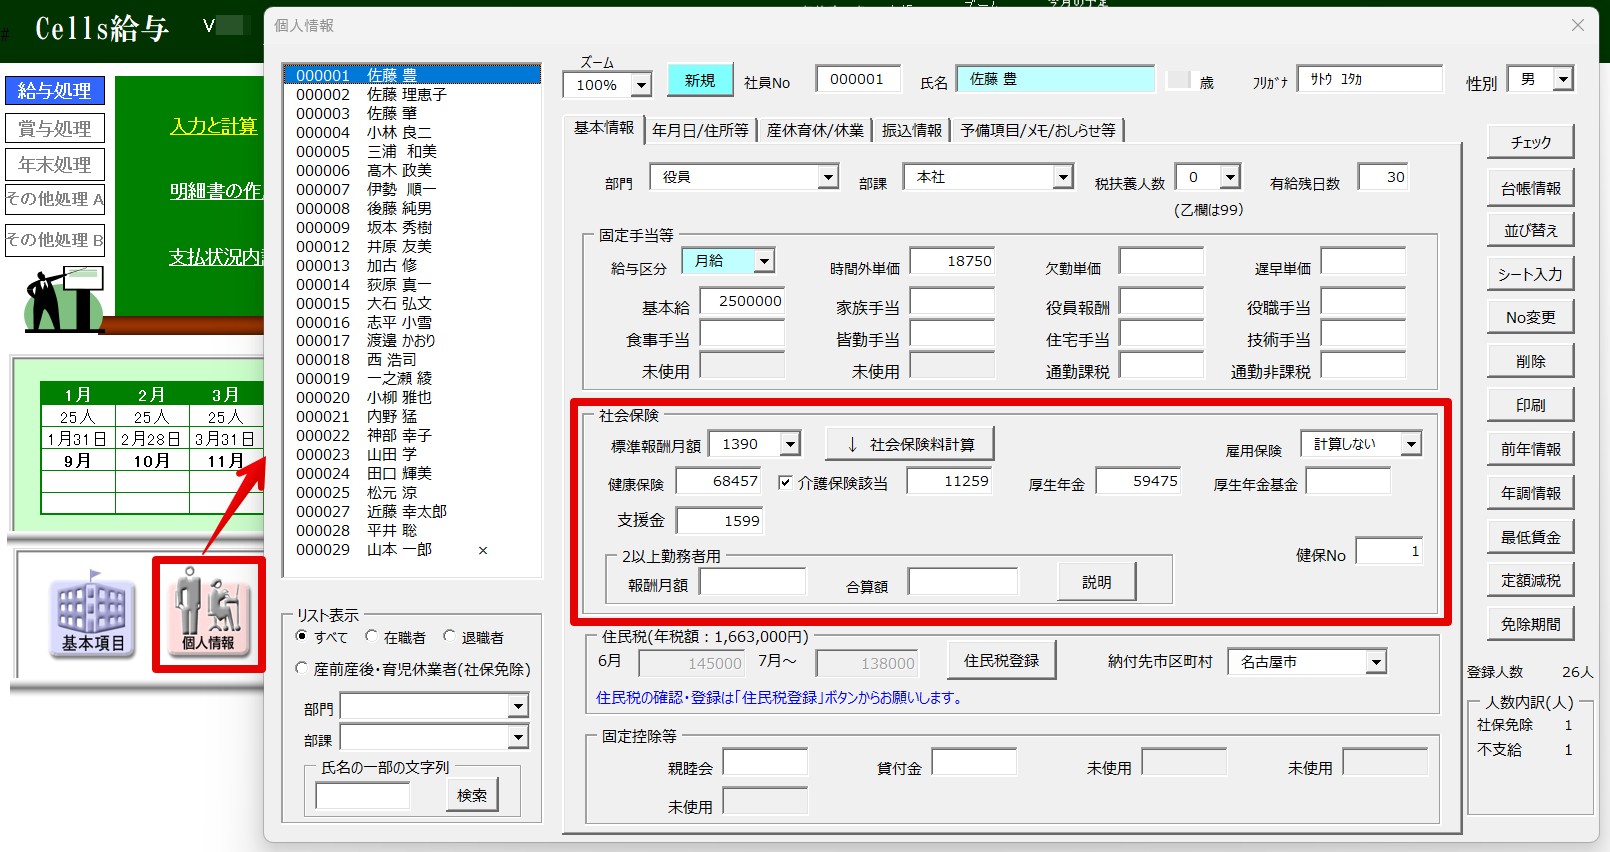The width and height of the screenshot is (1610, 852).
Task: Click the 最低賃金 button
Action: [x=1530, y=537]
